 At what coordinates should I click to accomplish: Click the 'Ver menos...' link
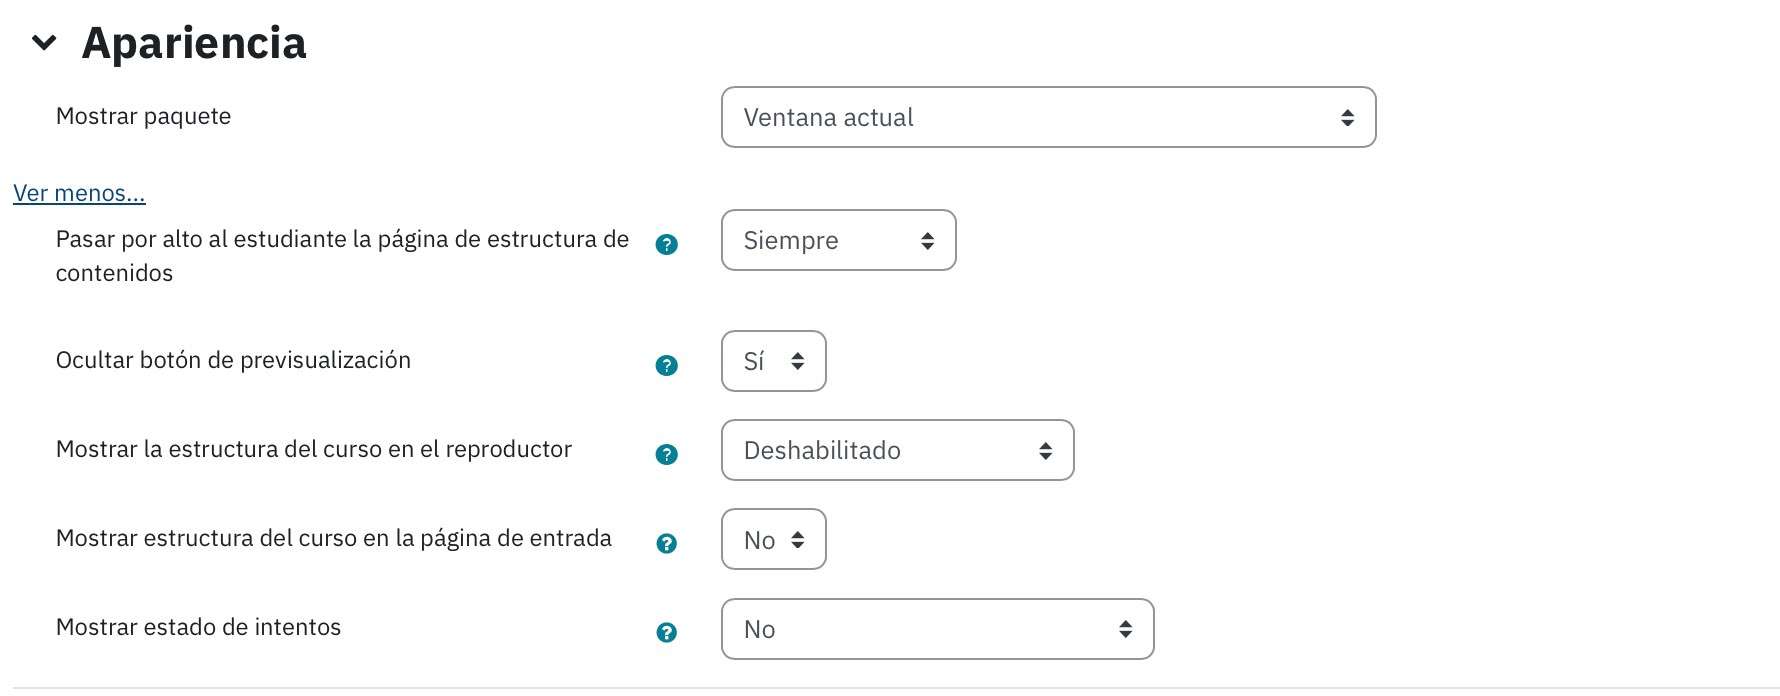click(x=79, y=193)
